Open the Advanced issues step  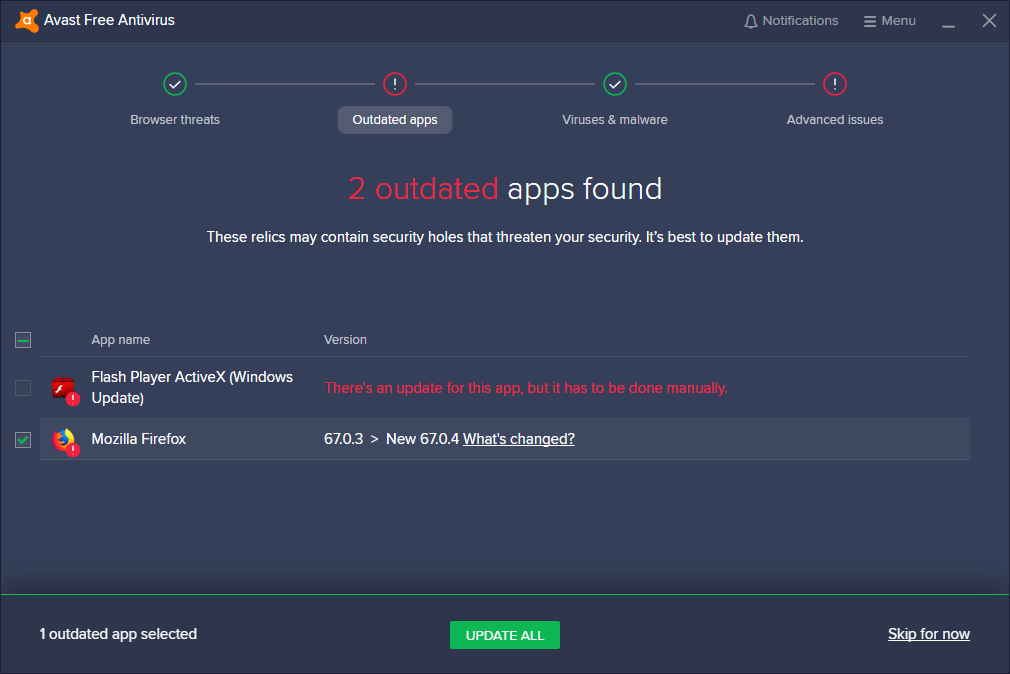click(835, 120)
